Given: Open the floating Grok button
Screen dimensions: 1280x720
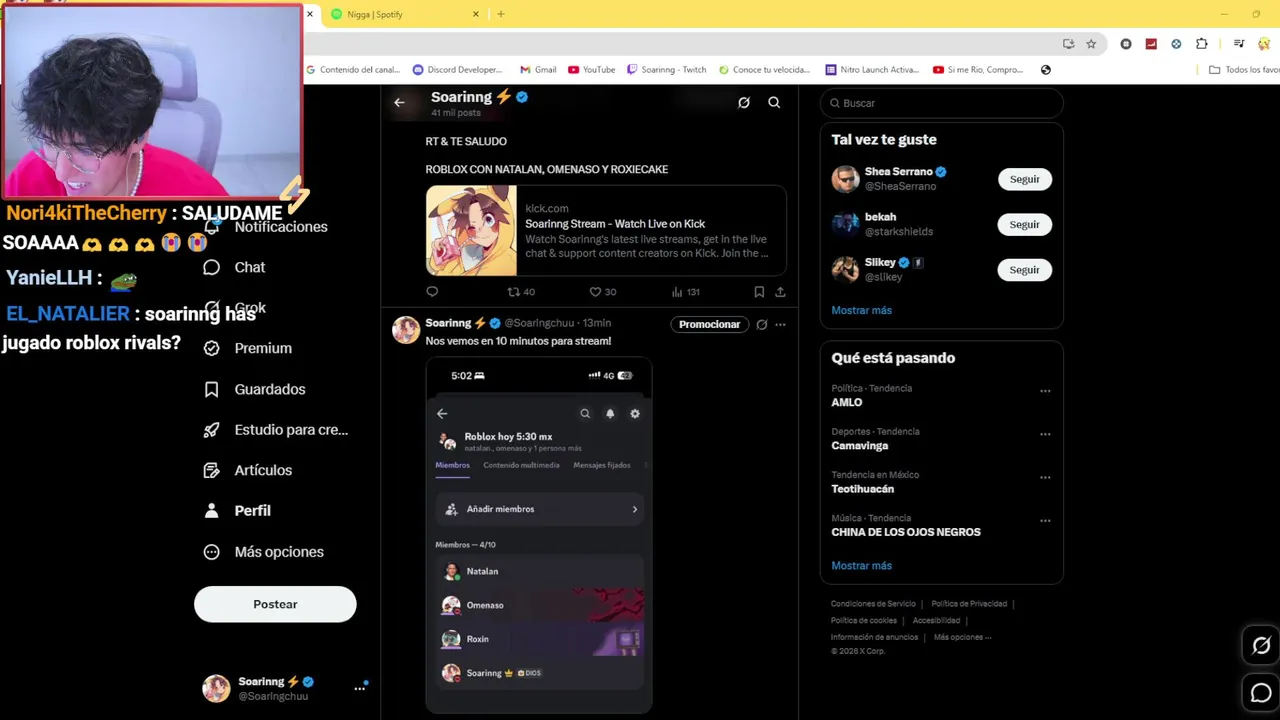Looking at the screenshot, I should [x=1261, y=646].
